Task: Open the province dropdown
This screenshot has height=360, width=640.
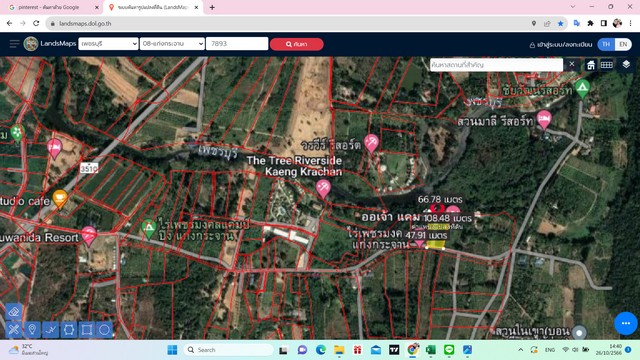Action: (108, 44)
